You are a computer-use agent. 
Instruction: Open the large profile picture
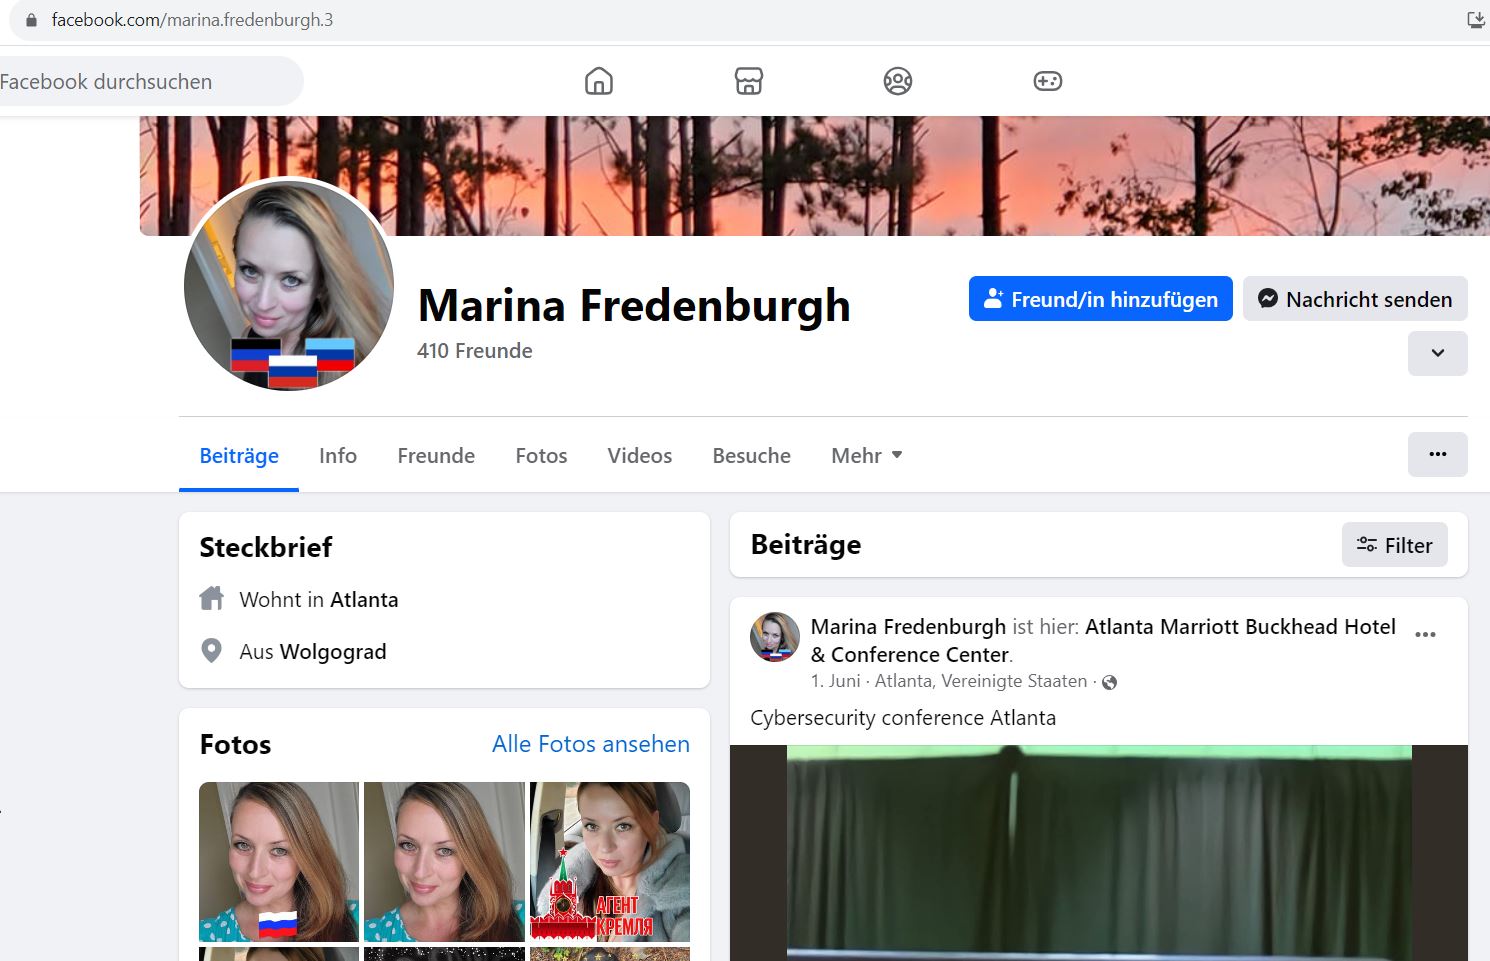(289, 285)
